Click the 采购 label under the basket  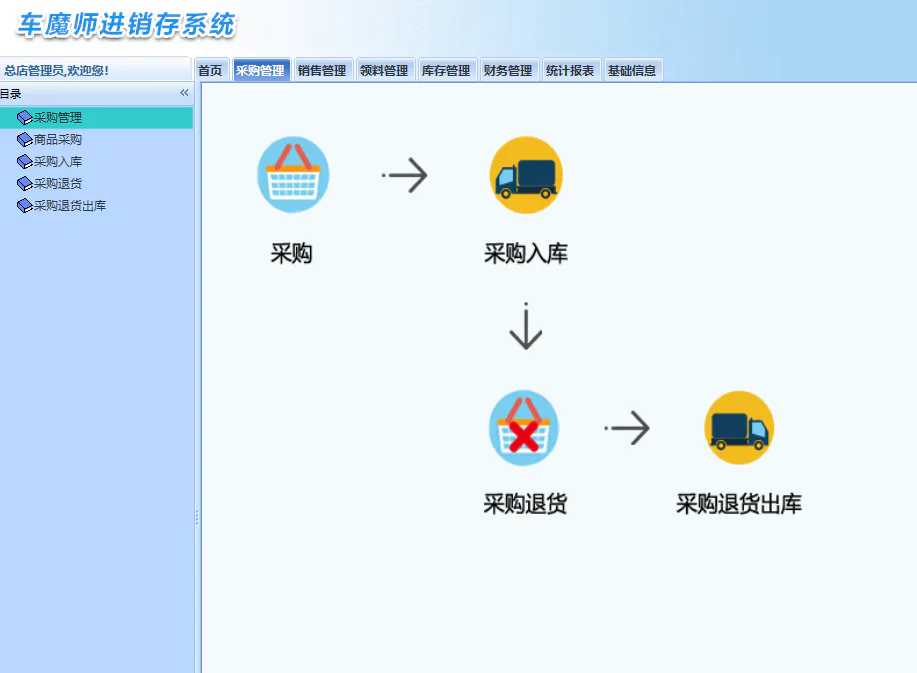coord(291,253)
